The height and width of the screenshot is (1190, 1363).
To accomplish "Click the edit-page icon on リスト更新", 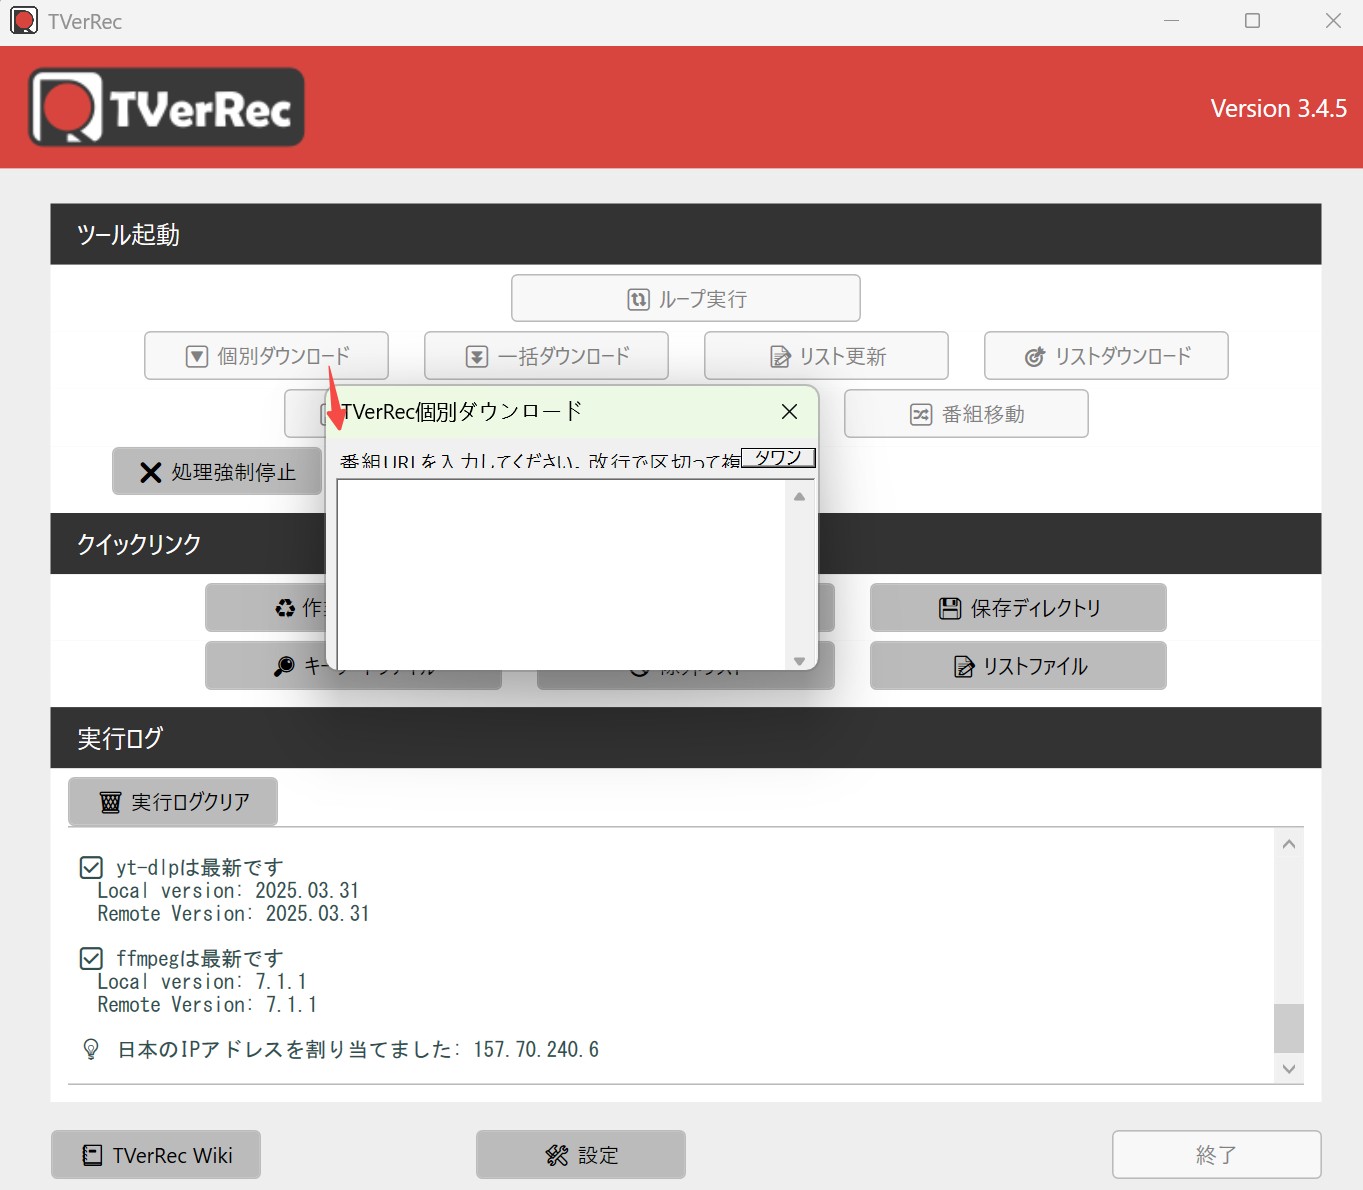I will coord(780,357).
